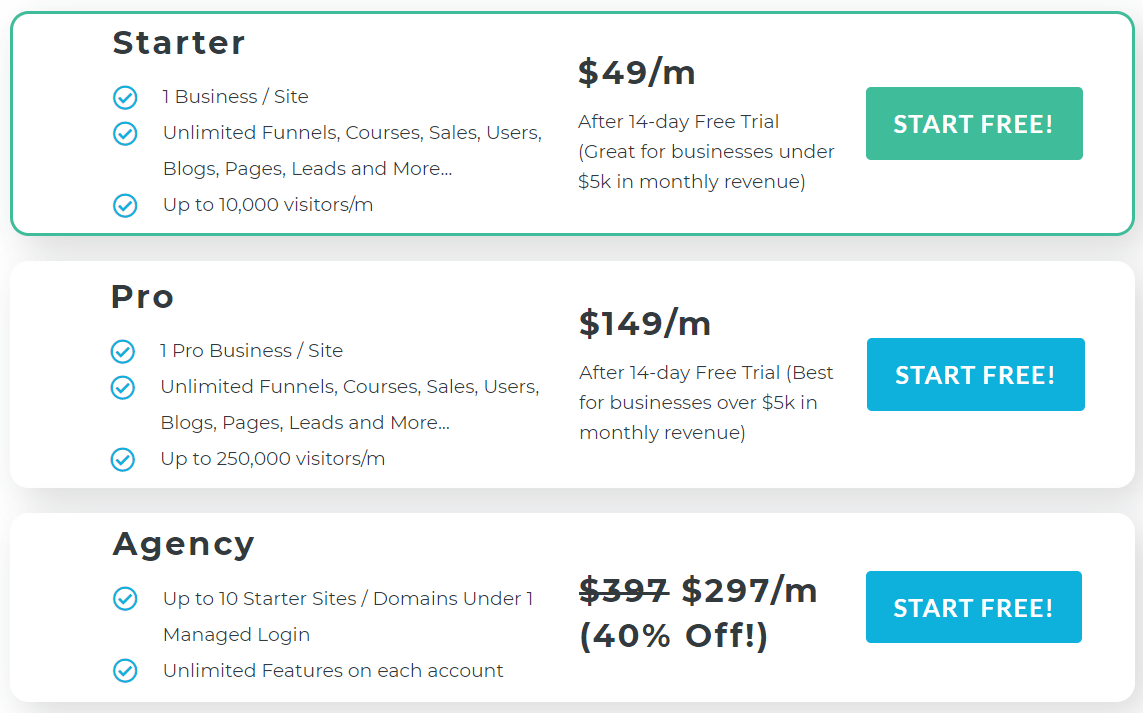Click the 'Unlimited Features on each account' text
This screenshot has width=1143, height=713.
click(x=333, y=671)
